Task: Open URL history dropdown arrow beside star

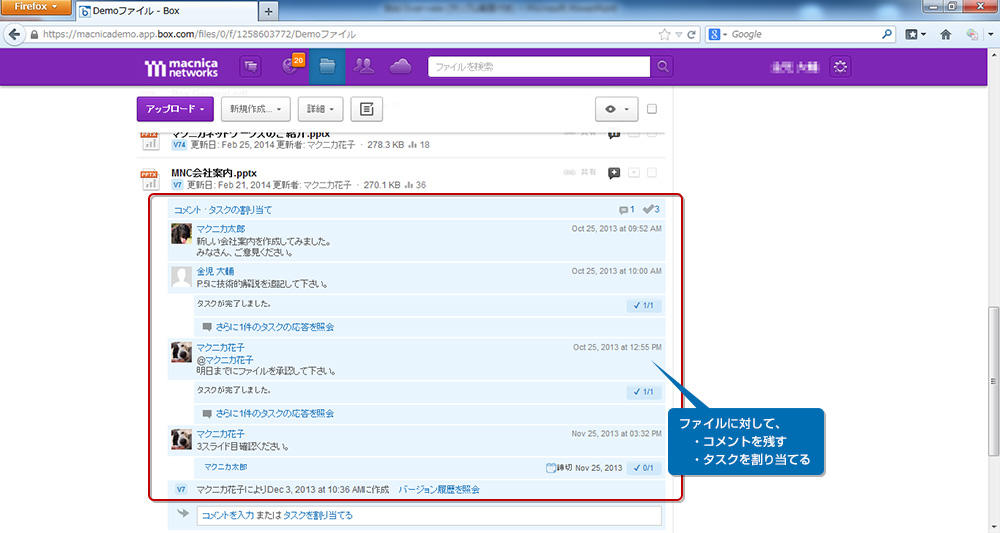Action: (x=679, y=35)
